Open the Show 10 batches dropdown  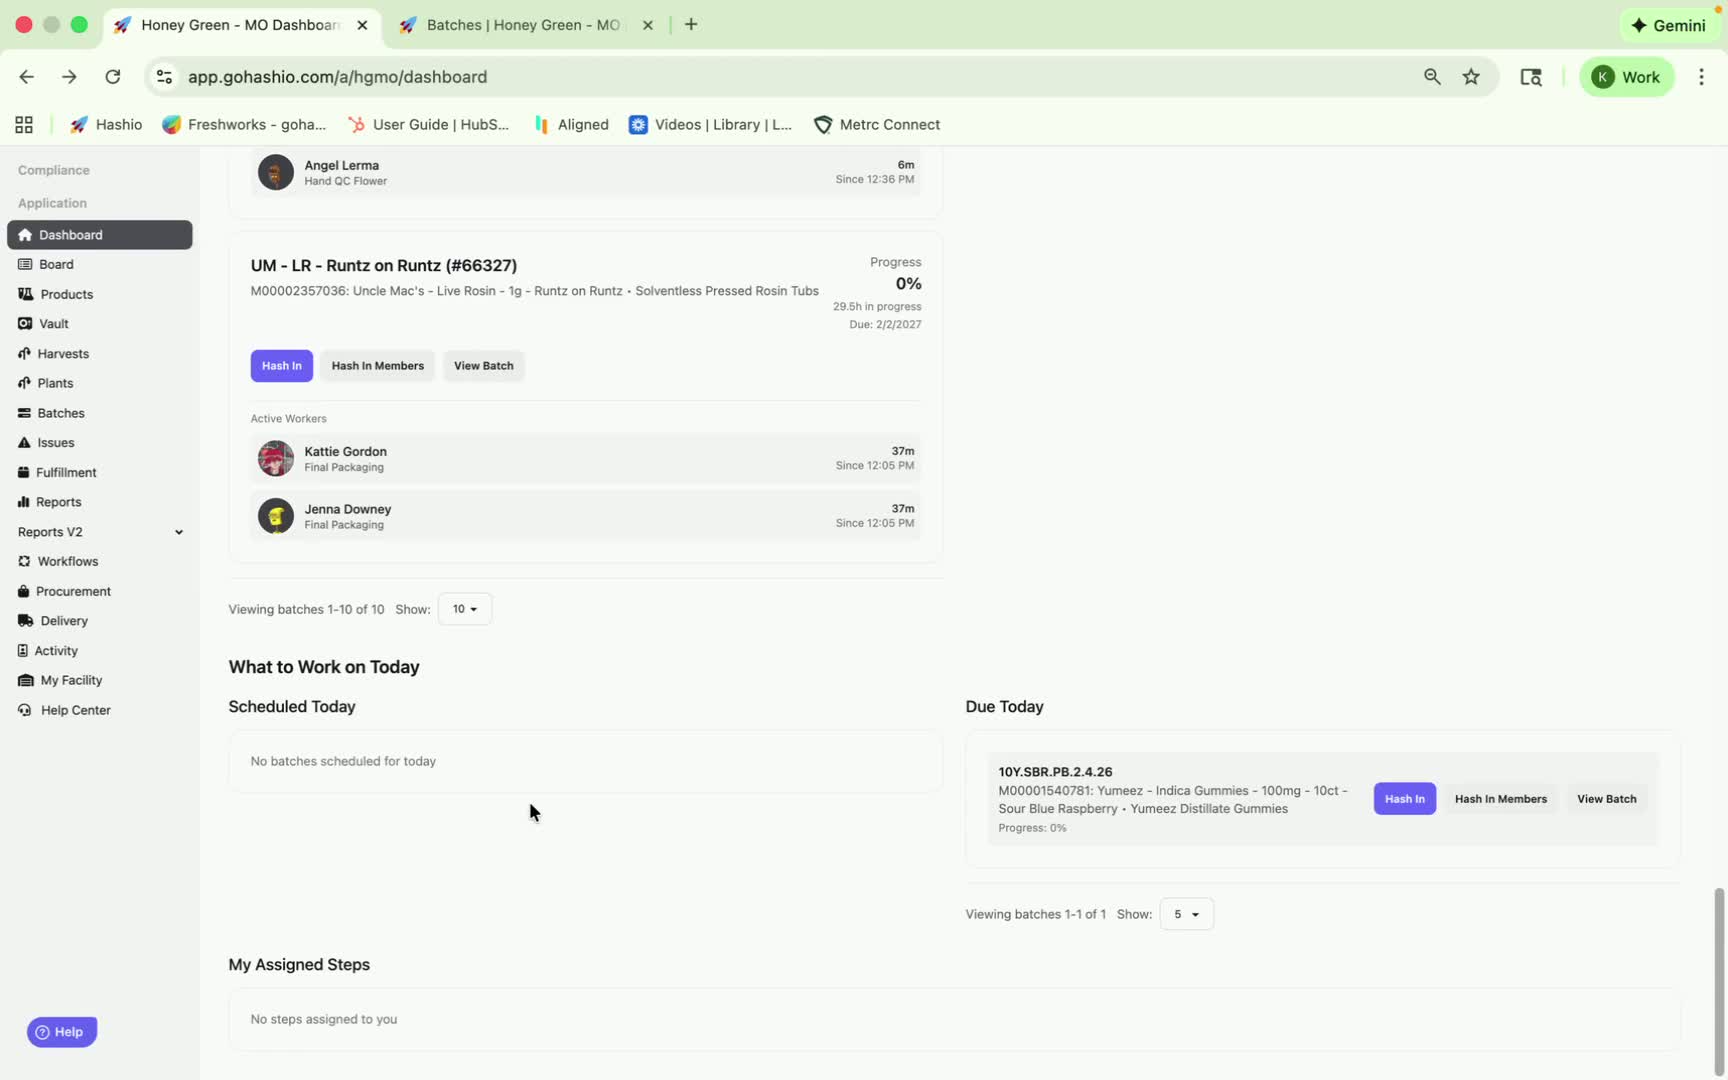click(x=465, y=609)
